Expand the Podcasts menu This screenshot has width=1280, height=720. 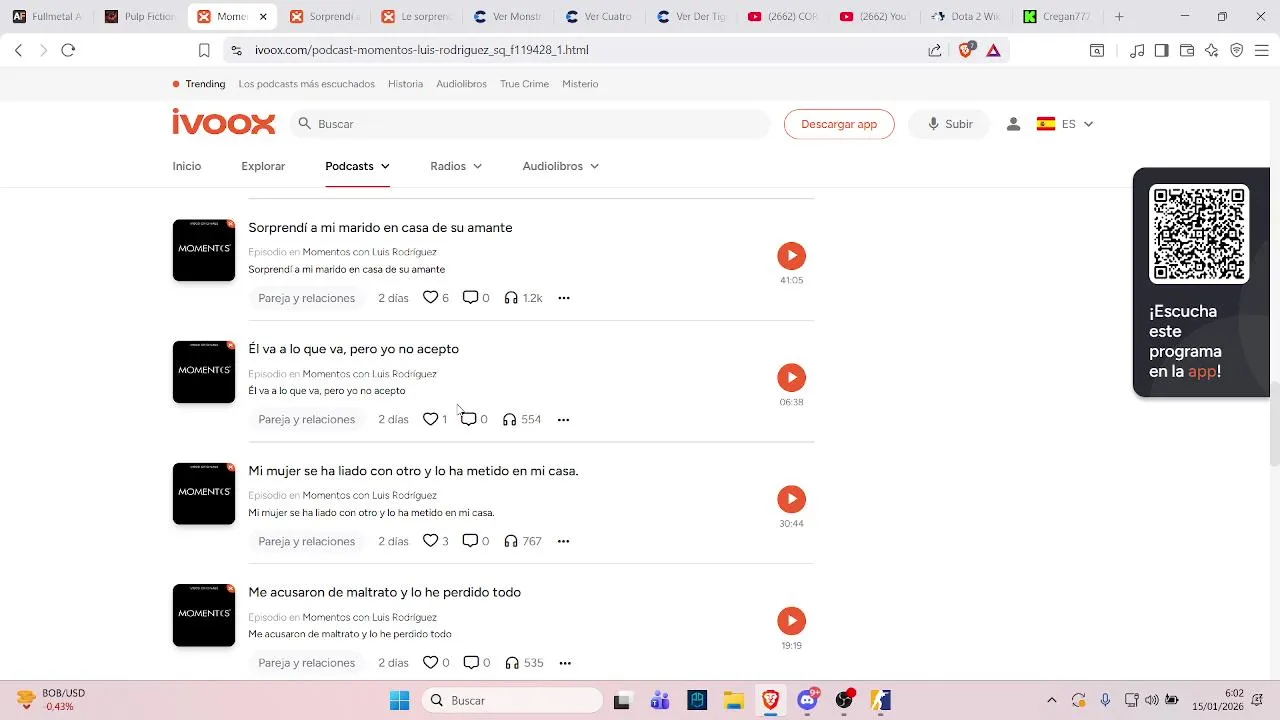click(357, 166)
